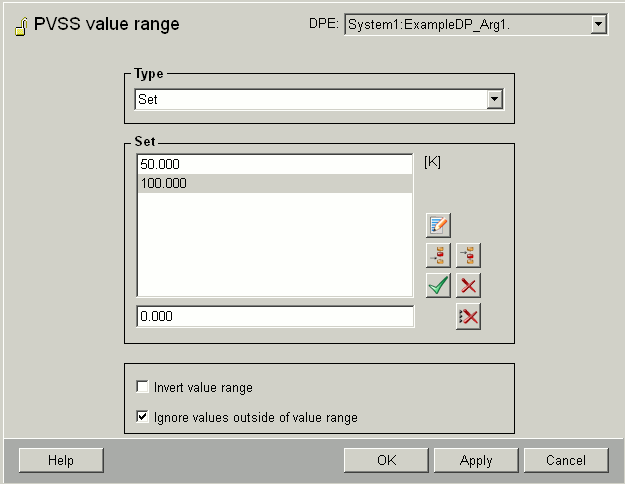
Task: Uncheck Ignore values outside of value range
Action: 143,417
